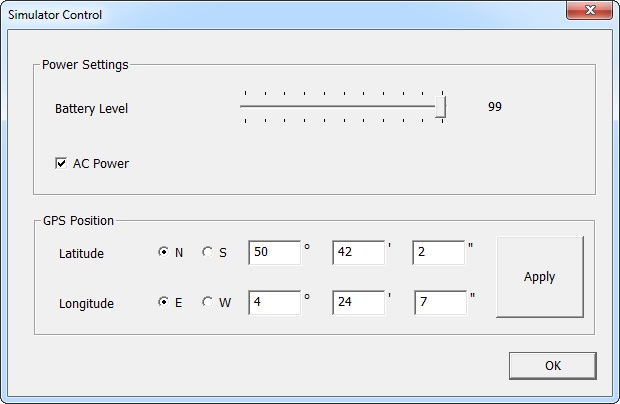This screenshot has width=620, height=404.
Task: Select the S latitude radio button
Action: [x=208, y=253]
